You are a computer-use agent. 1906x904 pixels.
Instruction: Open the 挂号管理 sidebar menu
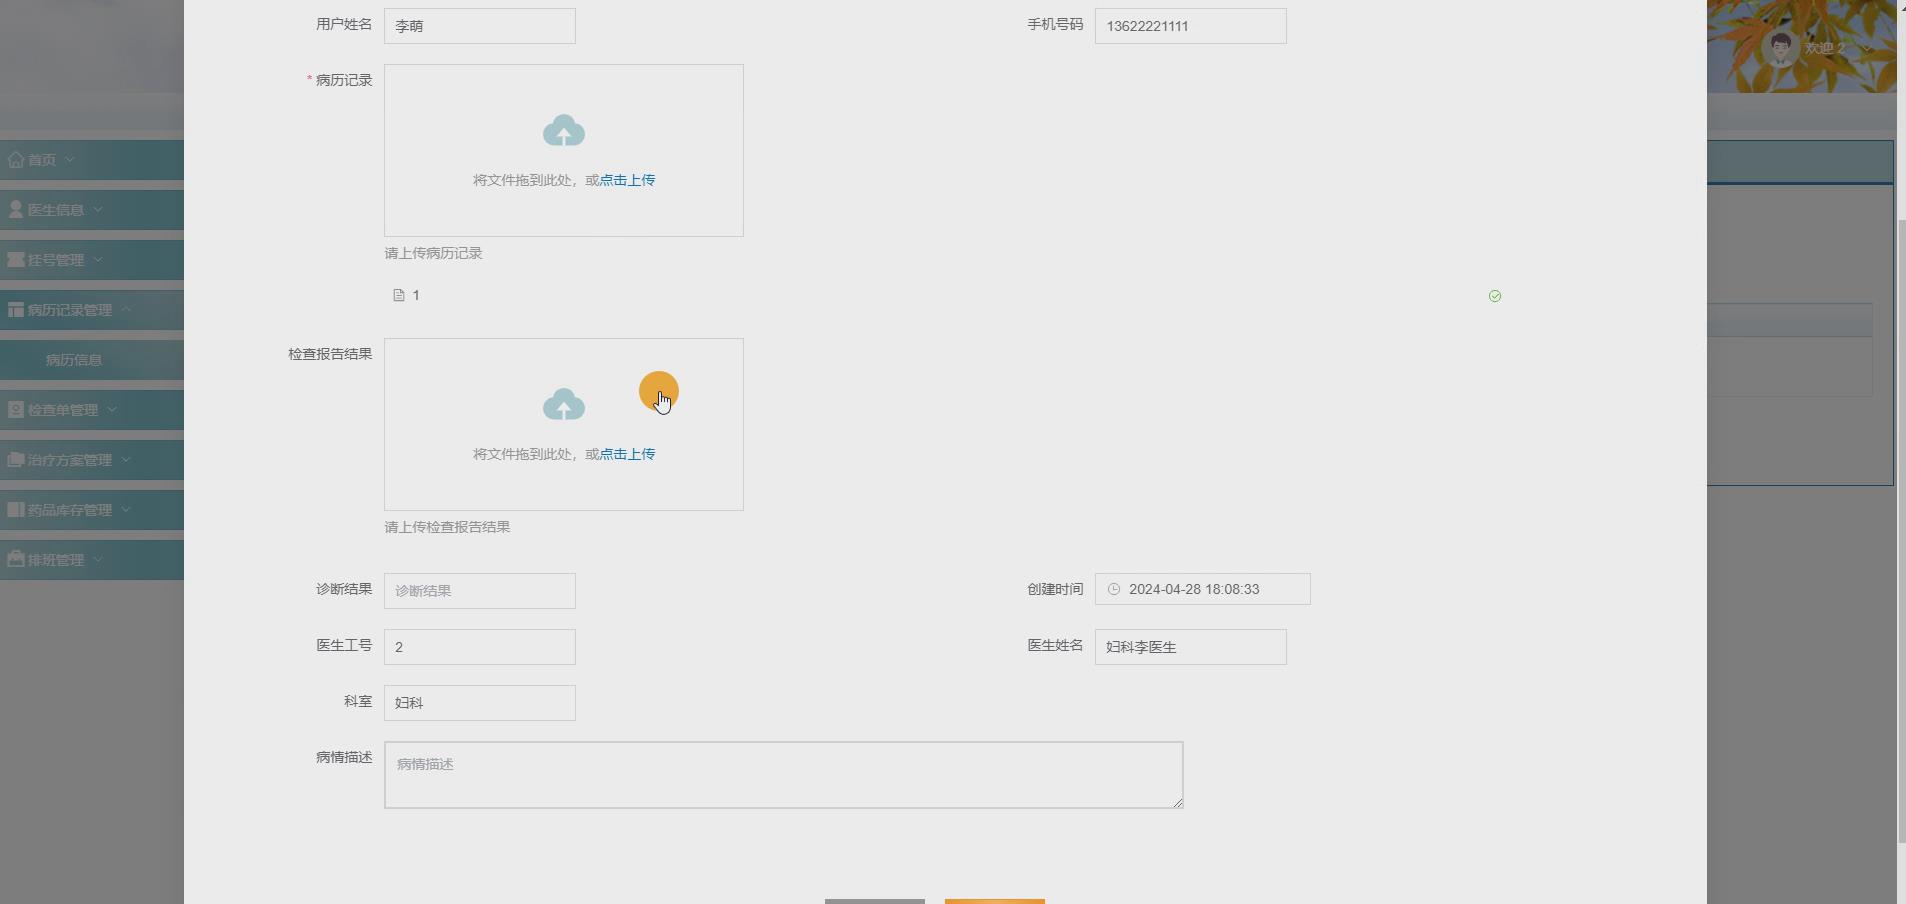tap(92, 260)
